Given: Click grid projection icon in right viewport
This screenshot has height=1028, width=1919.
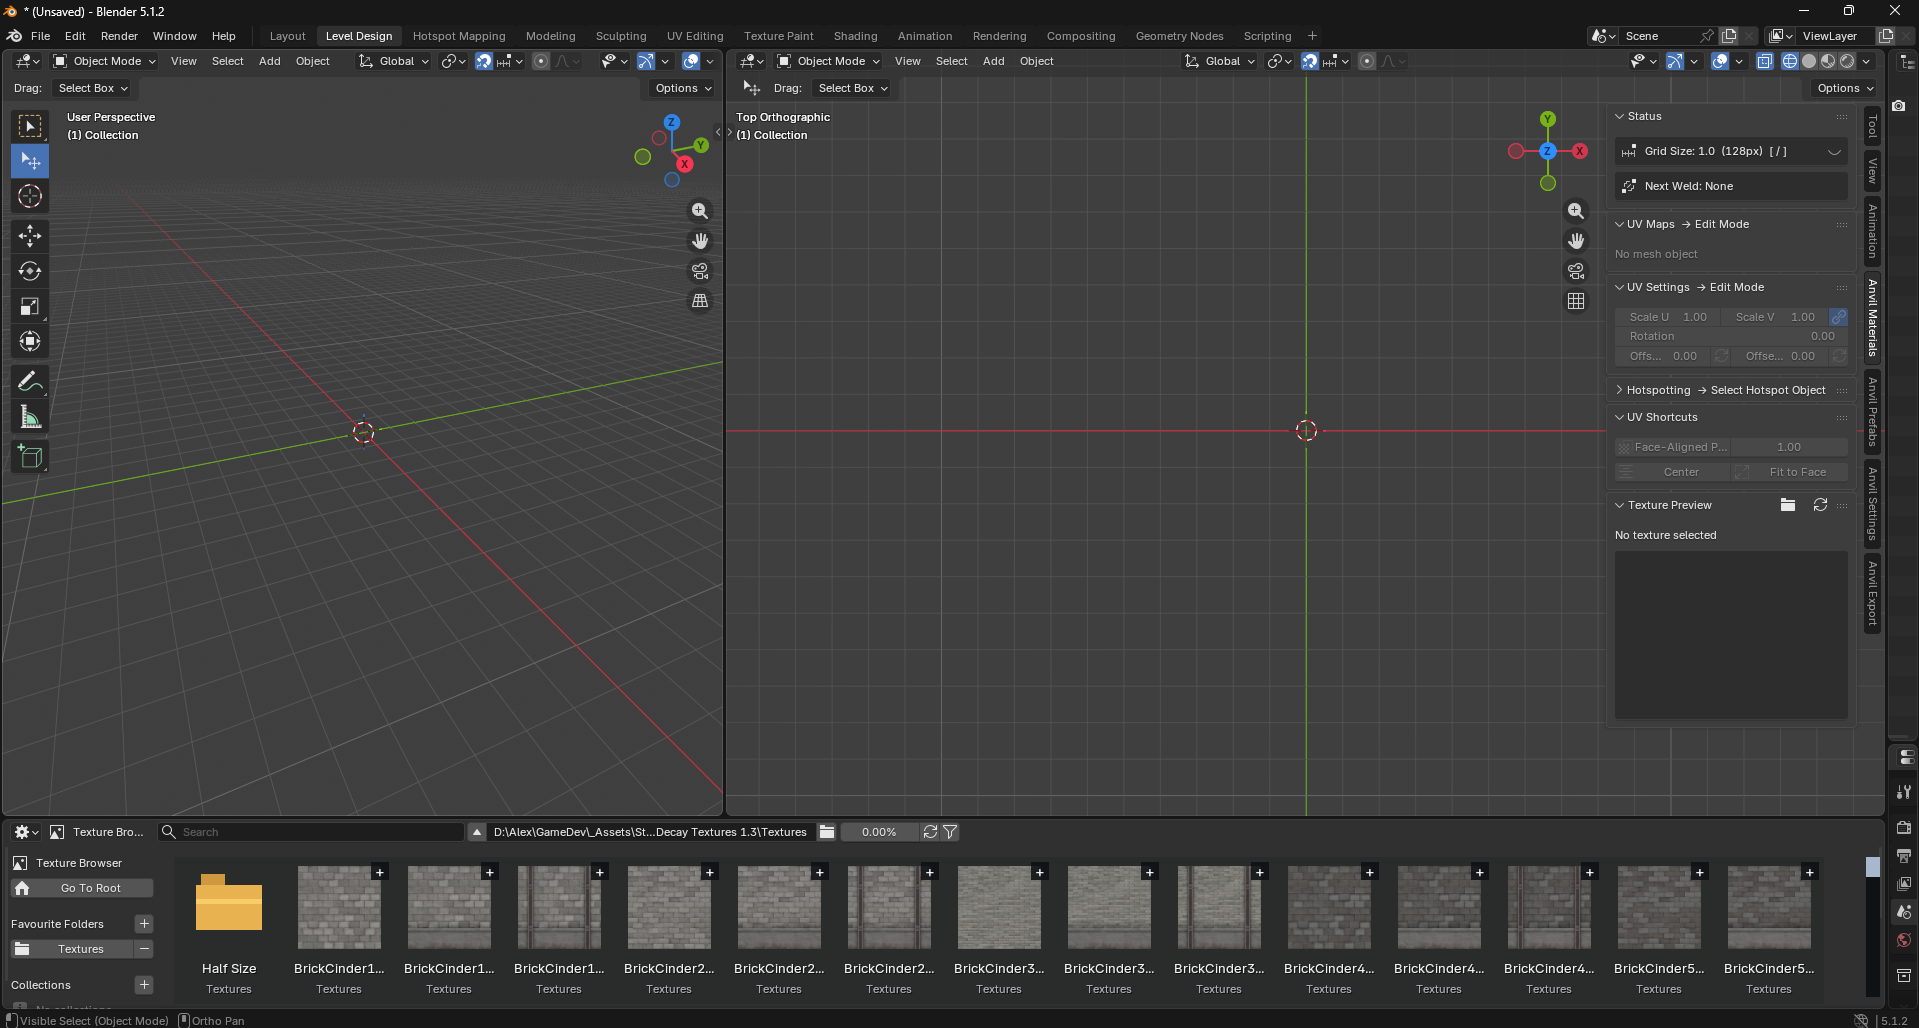Looking at the screenshot, I should 1576,301.
